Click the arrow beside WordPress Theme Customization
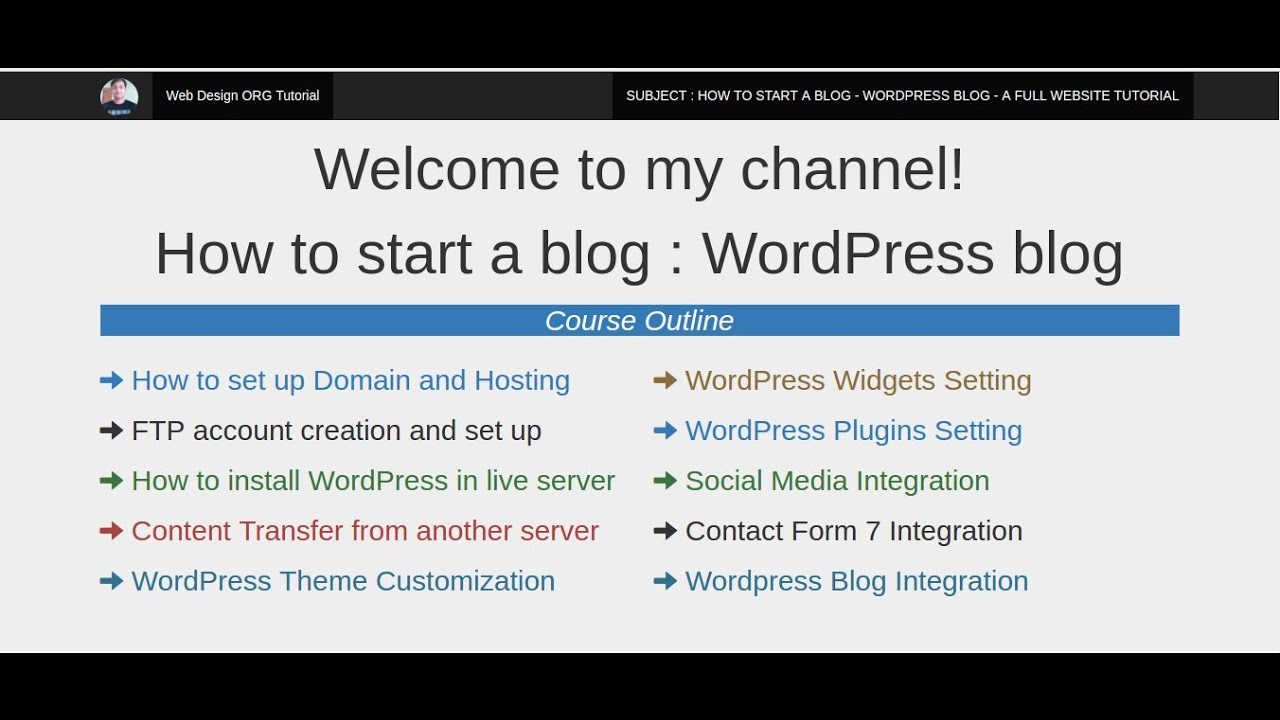Viewport: 1280px width, 720px height. 111,581
